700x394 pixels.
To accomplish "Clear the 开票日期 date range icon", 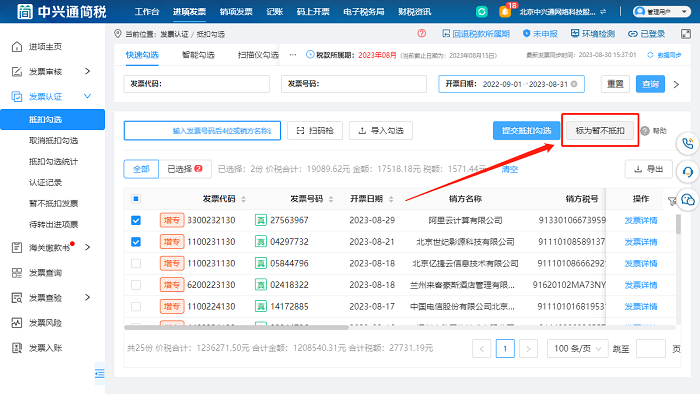I will coord(574,84).
